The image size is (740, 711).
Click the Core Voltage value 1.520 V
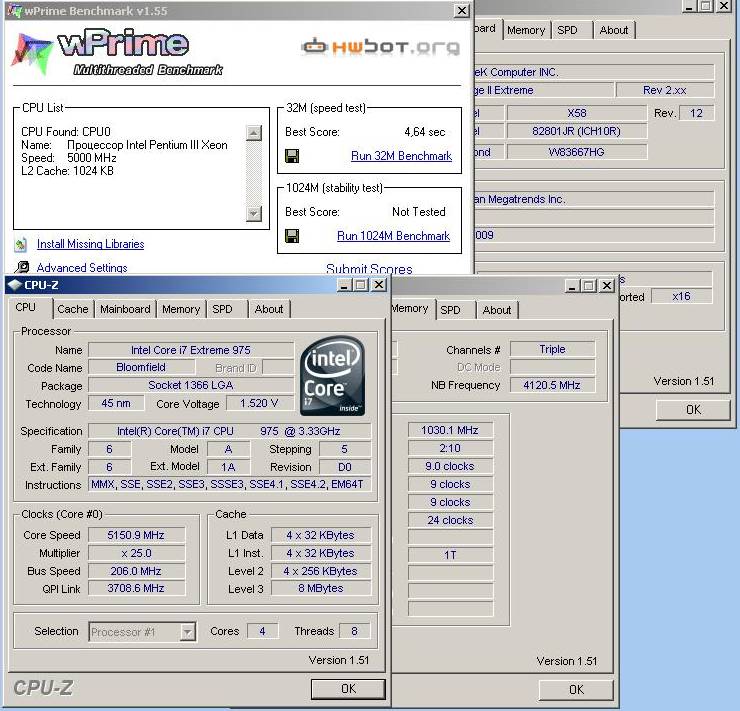259,403
